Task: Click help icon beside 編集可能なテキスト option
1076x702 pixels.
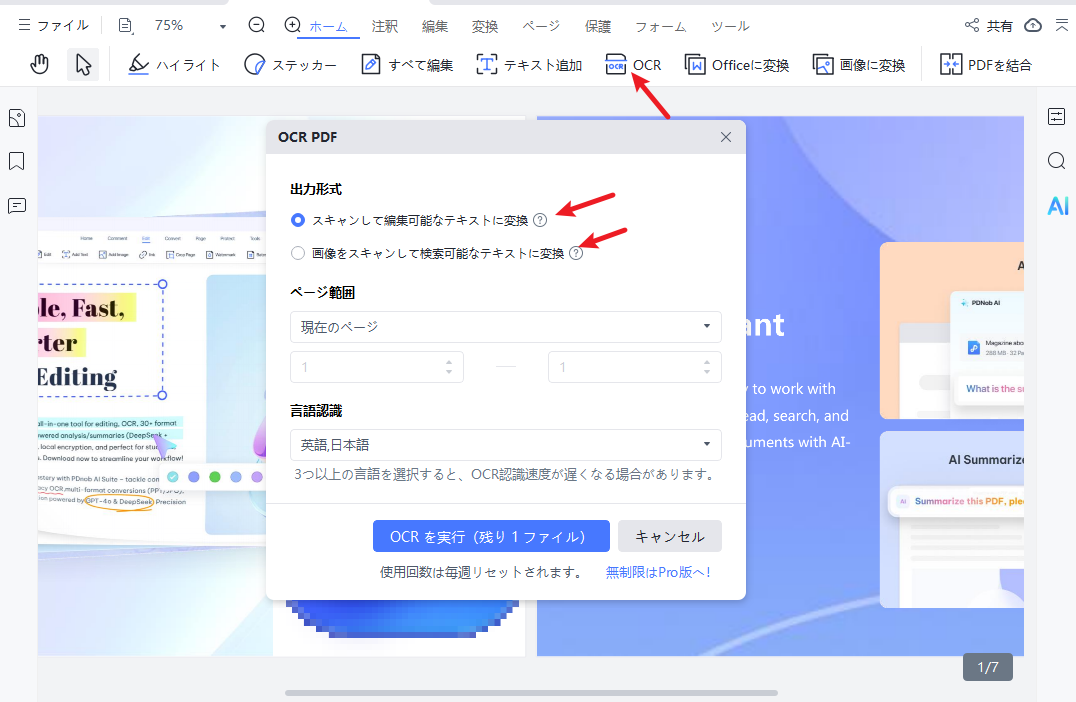Action: click(540, 220)
